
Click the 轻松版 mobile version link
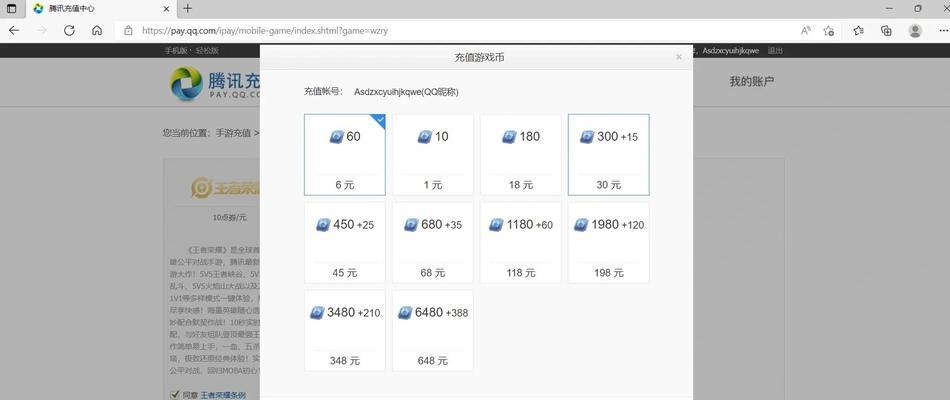207,51
